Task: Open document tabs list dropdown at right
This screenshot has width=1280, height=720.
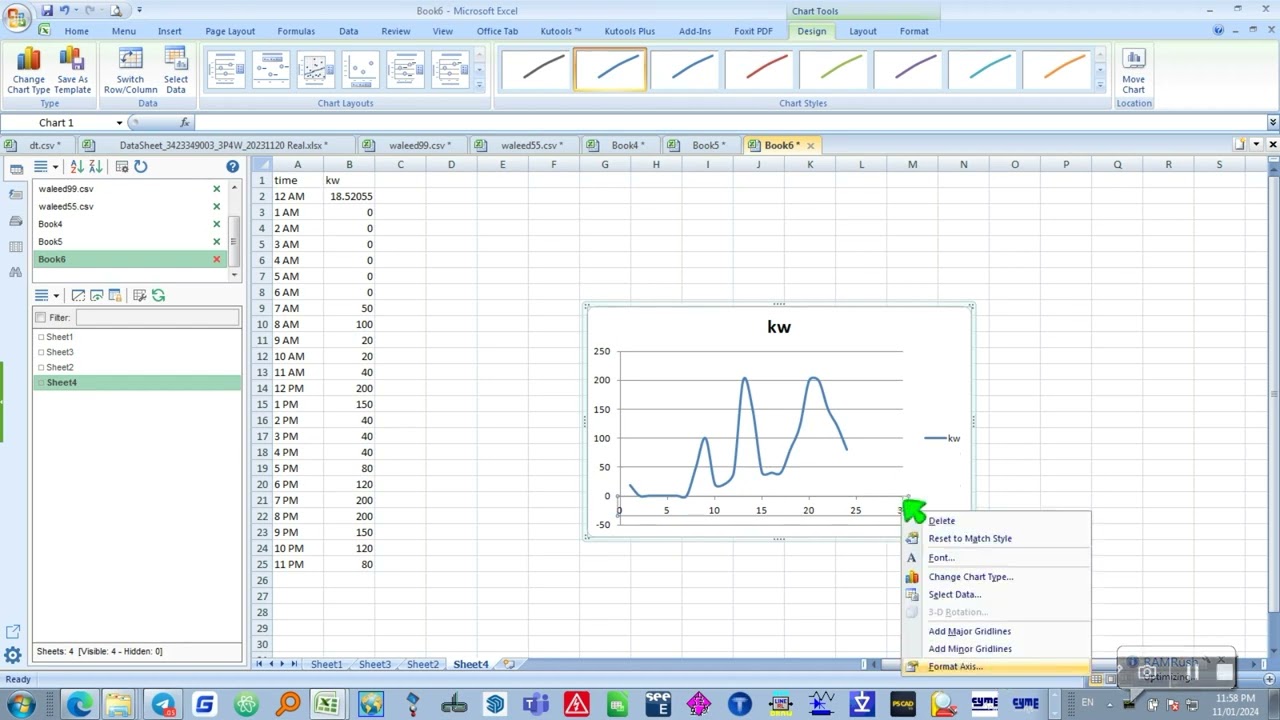Action: click(x=1256, y=145)
